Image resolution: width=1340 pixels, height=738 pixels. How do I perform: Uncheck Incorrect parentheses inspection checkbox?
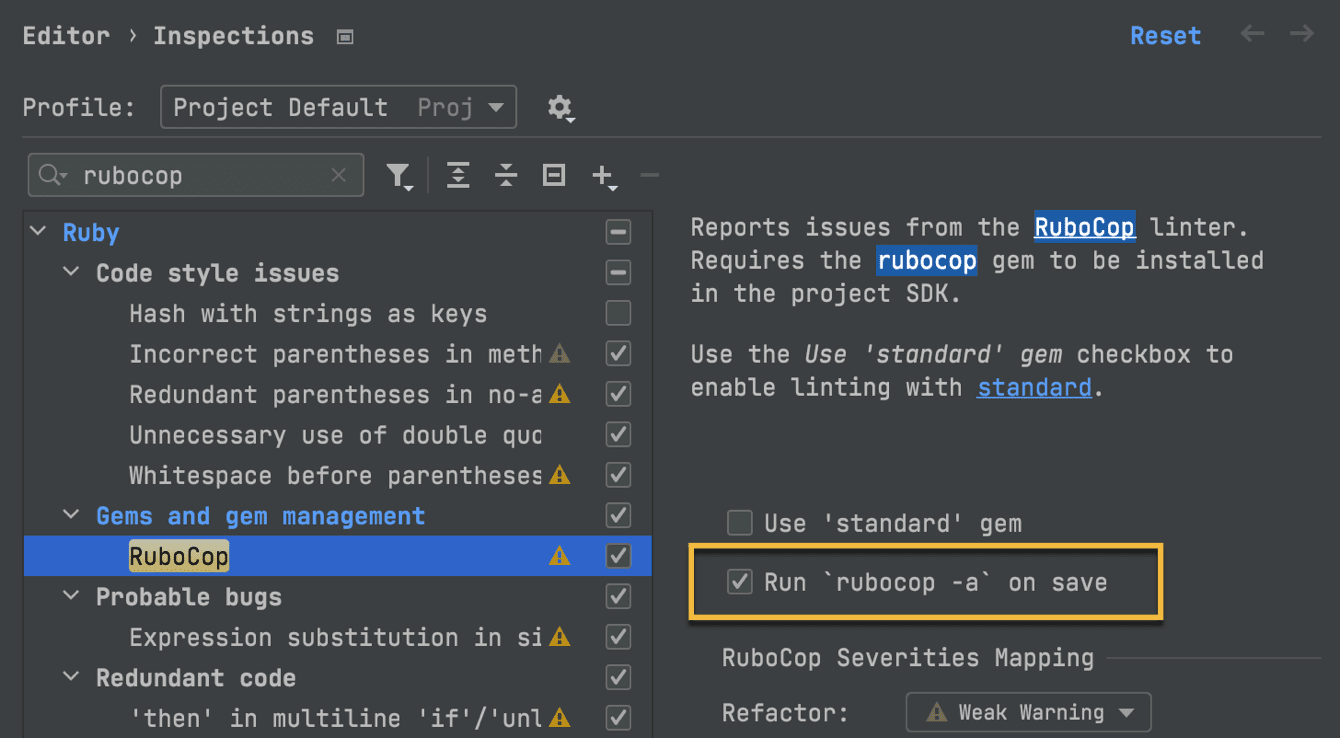(619, 354)
